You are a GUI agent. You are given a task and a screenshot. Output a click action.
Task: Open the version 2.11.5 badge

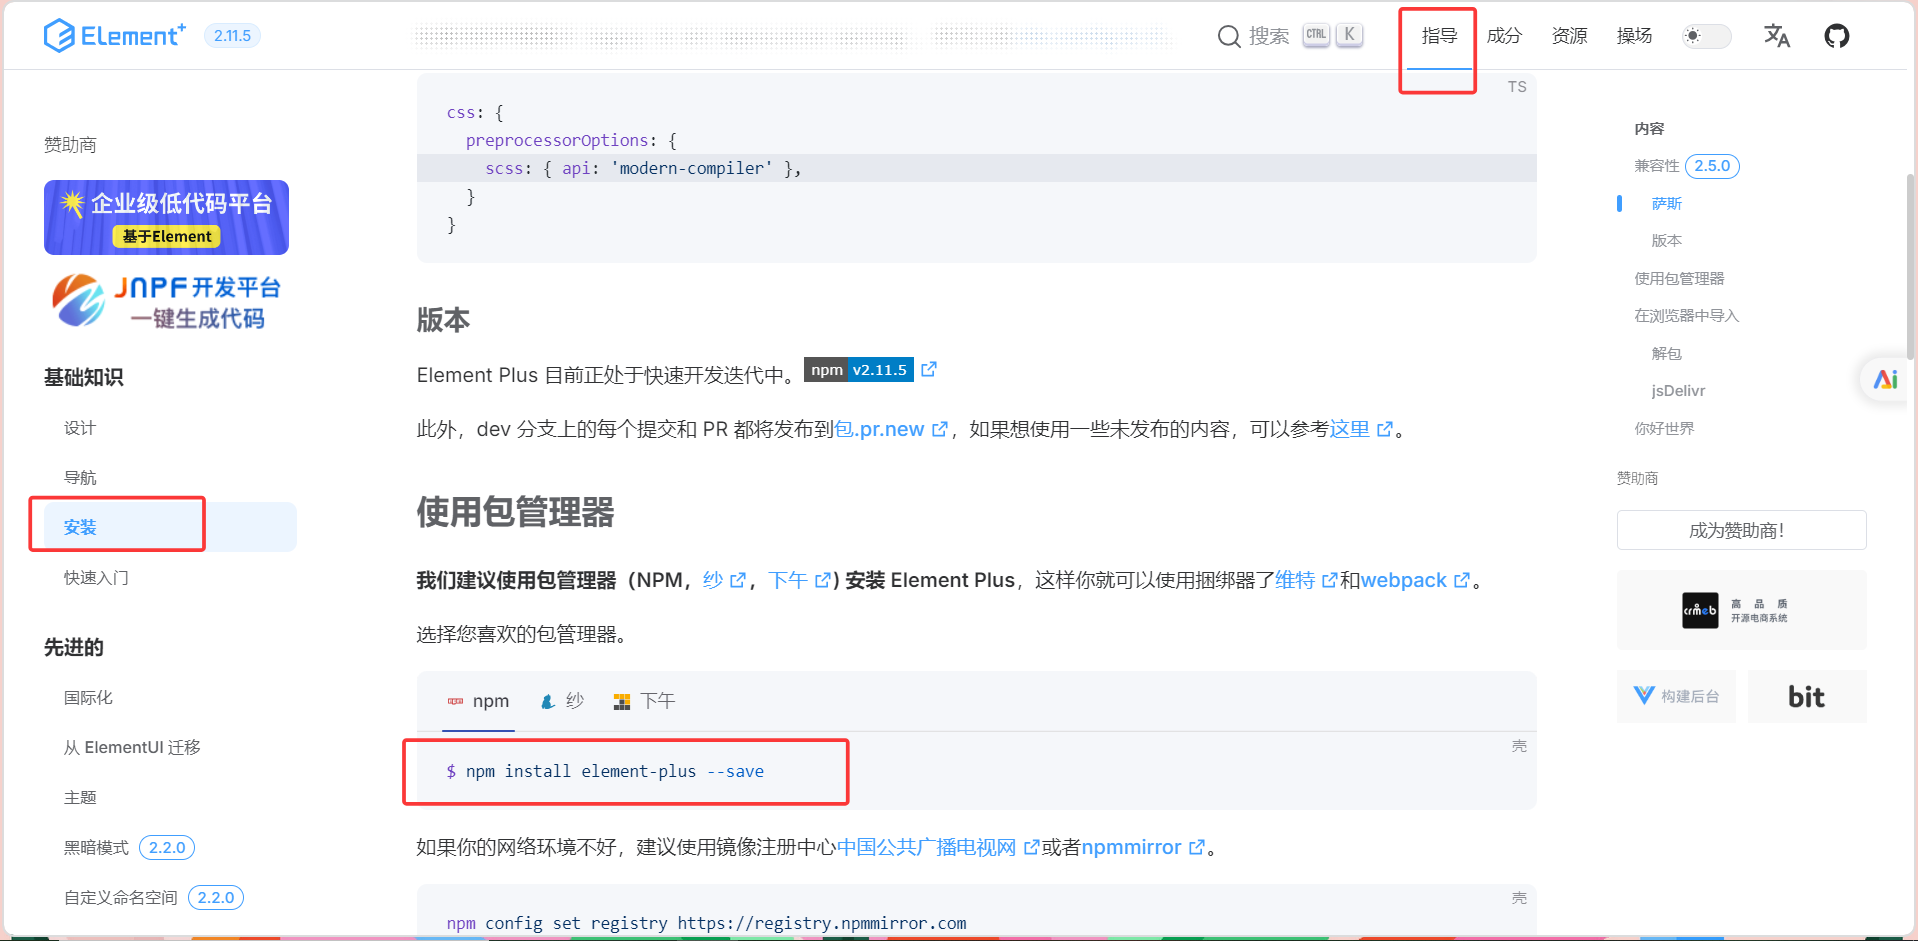[x=232, y=36]
